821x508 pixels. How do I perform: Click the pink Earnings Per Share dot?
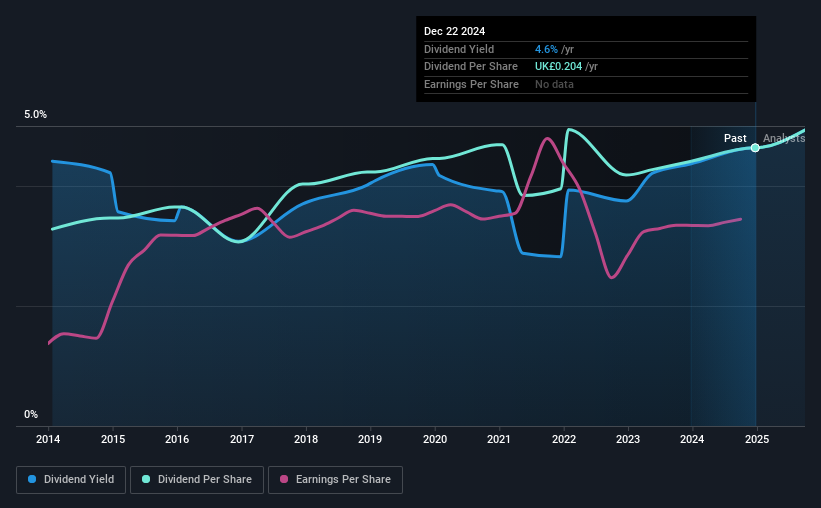point(284,479)
